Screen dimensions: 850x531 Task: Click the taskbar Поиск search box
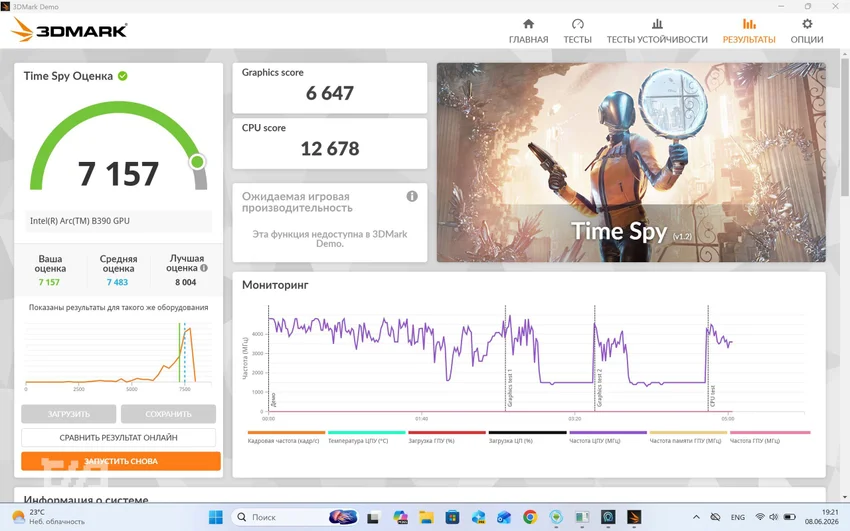[x=295, y=517]
